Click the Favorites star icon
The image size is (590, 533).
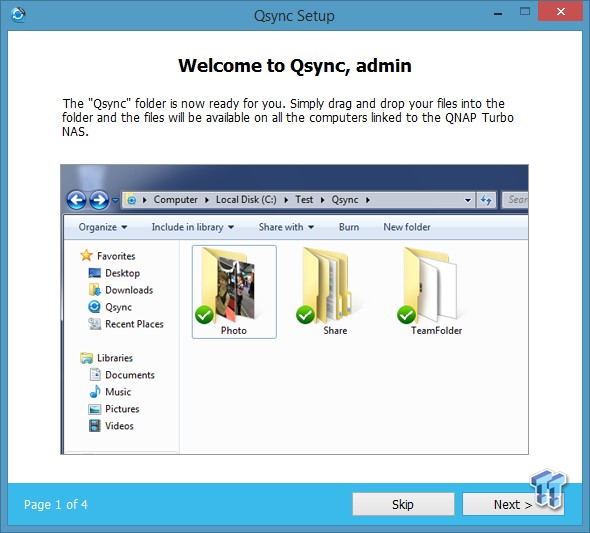point(86,255)
